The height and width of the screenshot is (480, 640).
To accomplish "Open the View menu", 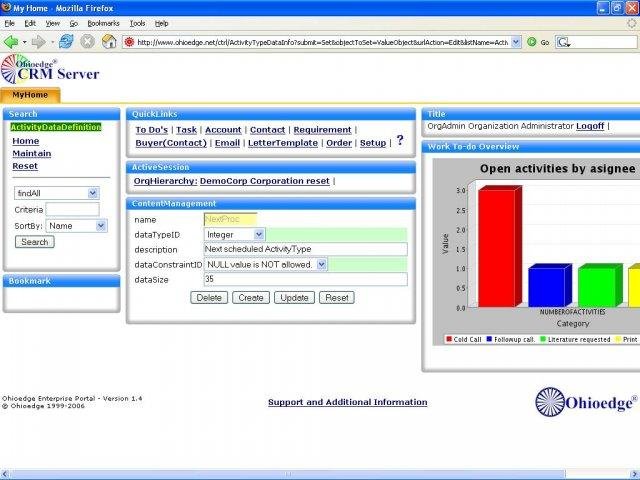I will (x=53, y=24).
